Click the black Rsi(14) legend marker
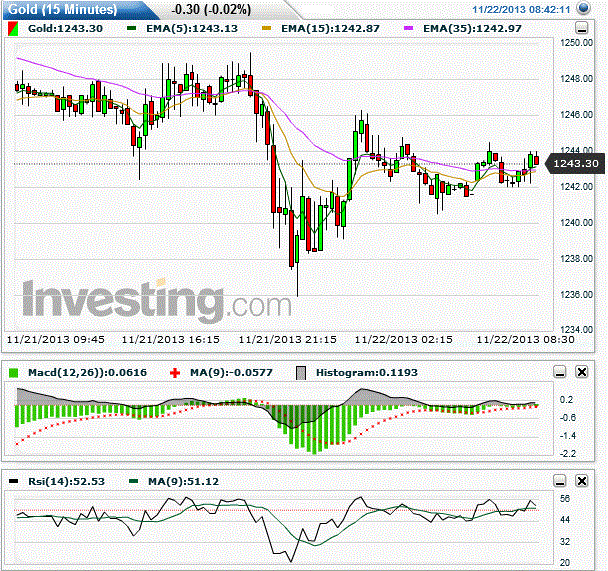The height and width of the screenshot is (571, 608). click(13, 481)
